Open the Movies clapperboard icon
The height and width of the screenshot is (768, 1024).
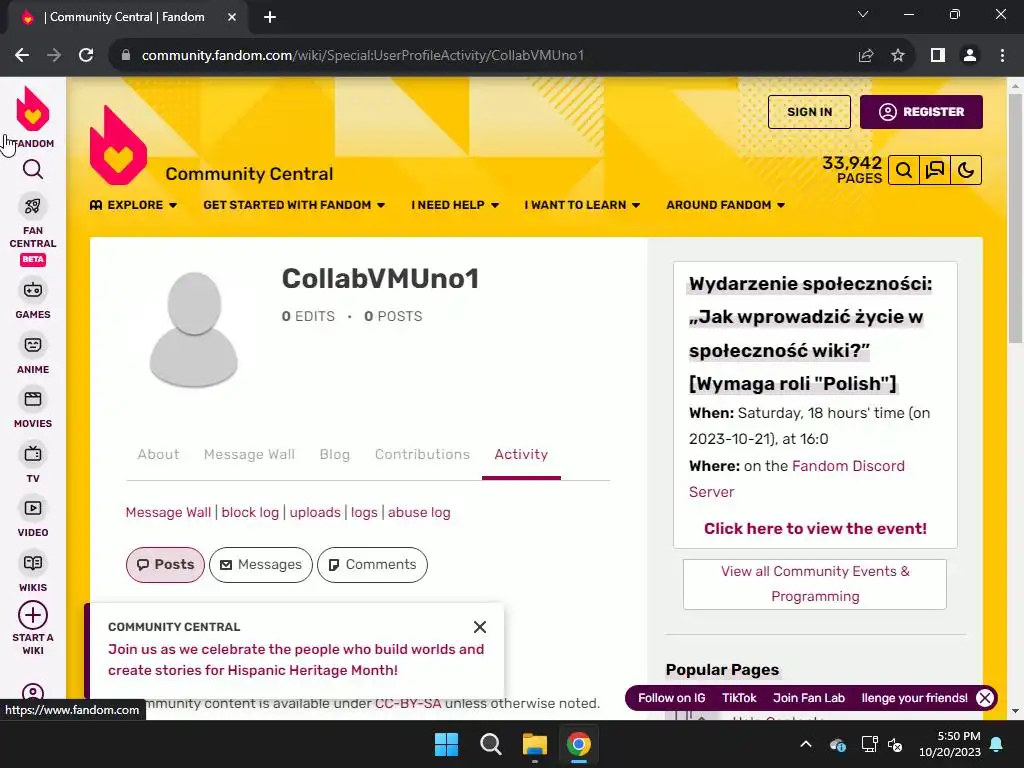point(33,399)
